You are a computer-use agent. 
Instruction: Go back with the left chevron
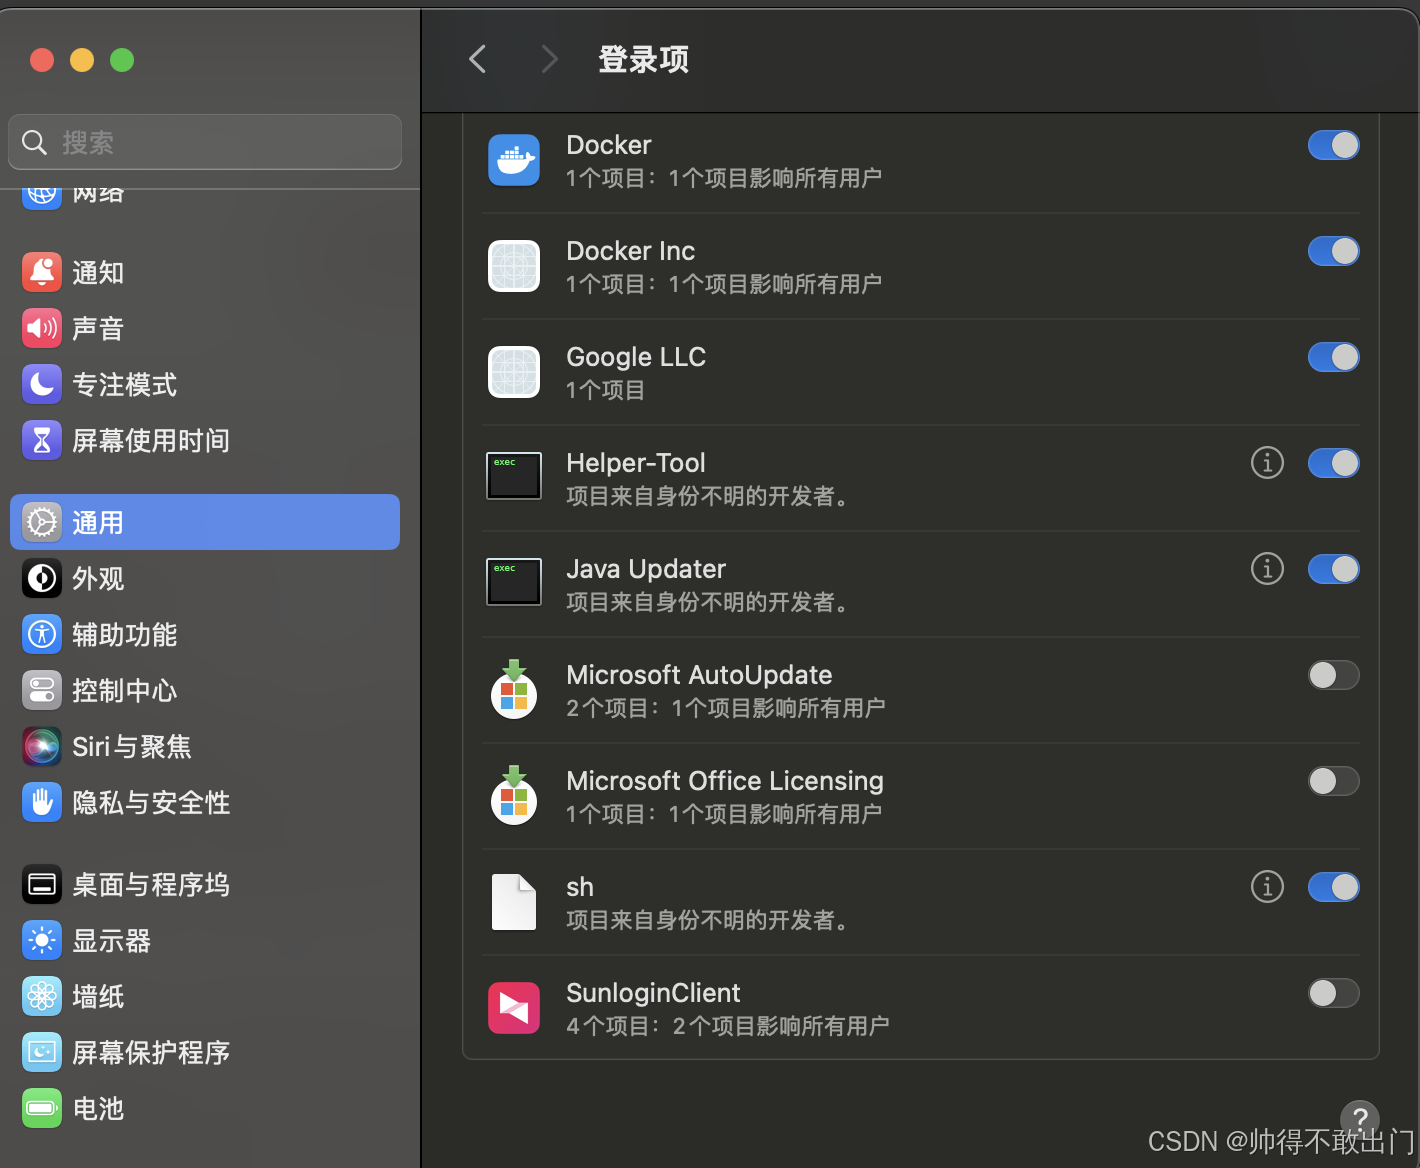coord(478,59)
